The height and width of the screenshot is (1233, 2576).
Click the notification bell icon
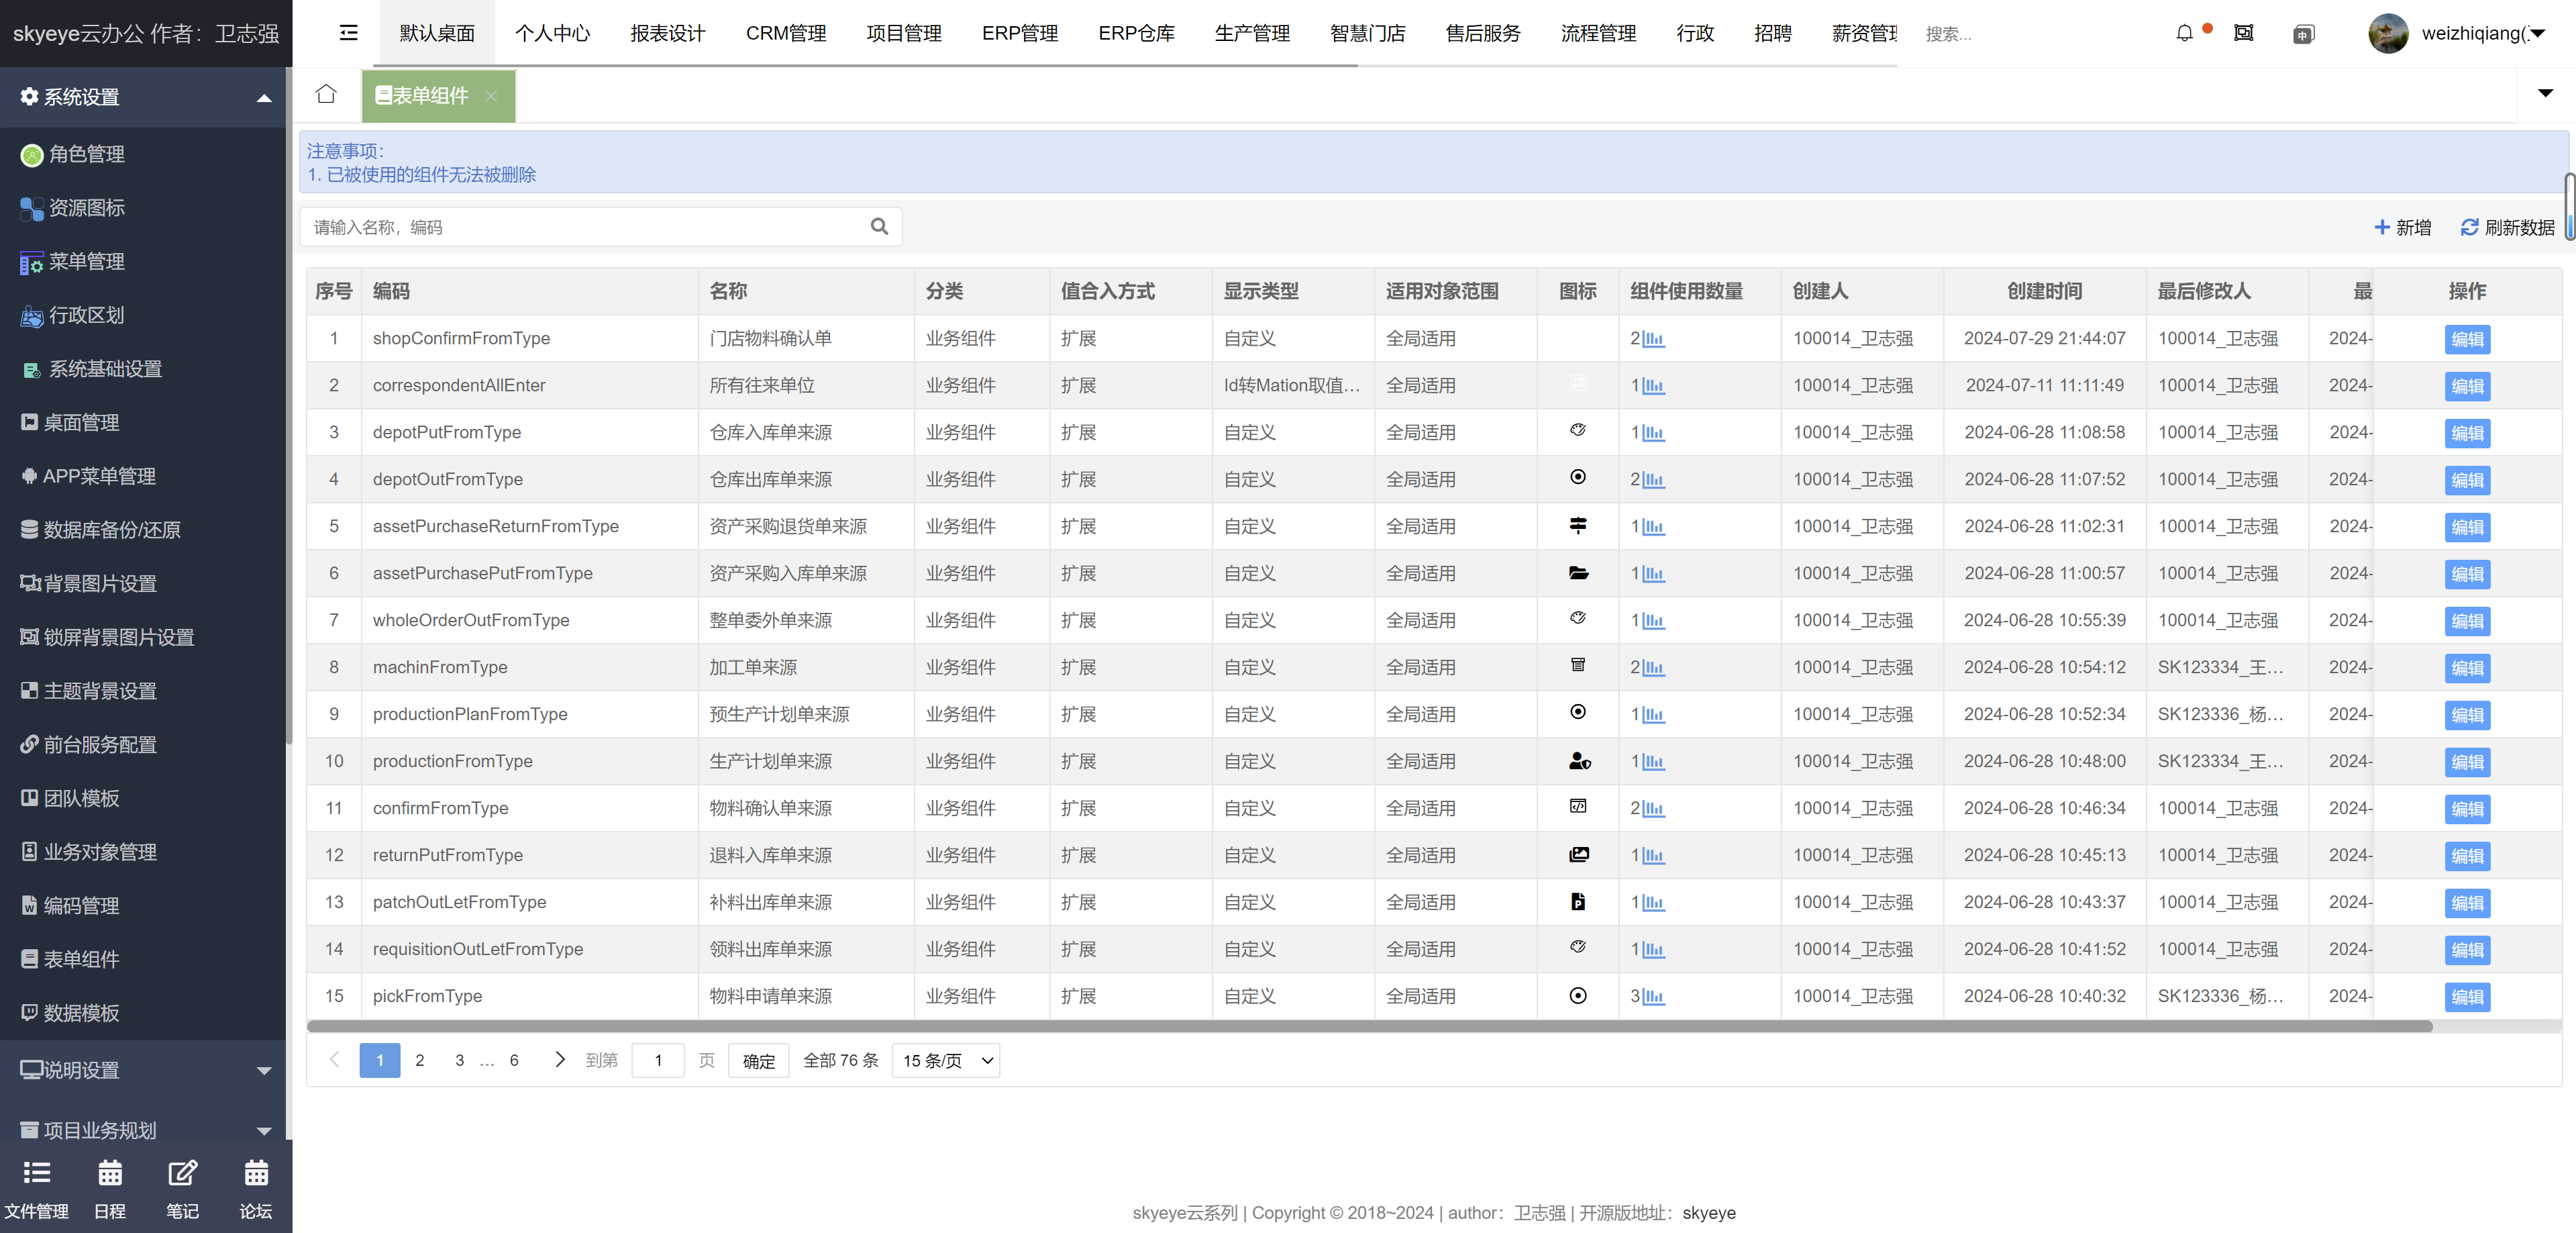[2184, 33]
